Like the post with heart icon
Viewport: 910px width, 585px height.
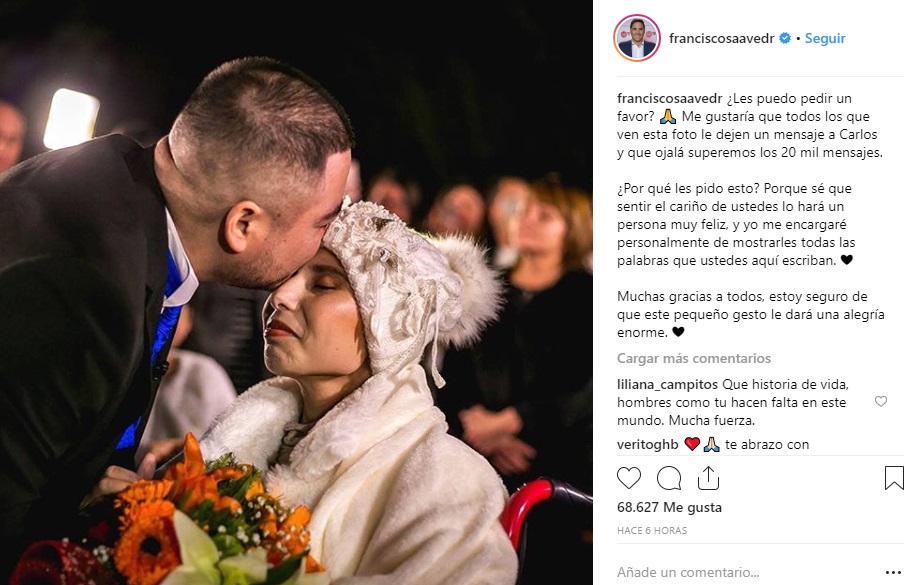(629, 478)
